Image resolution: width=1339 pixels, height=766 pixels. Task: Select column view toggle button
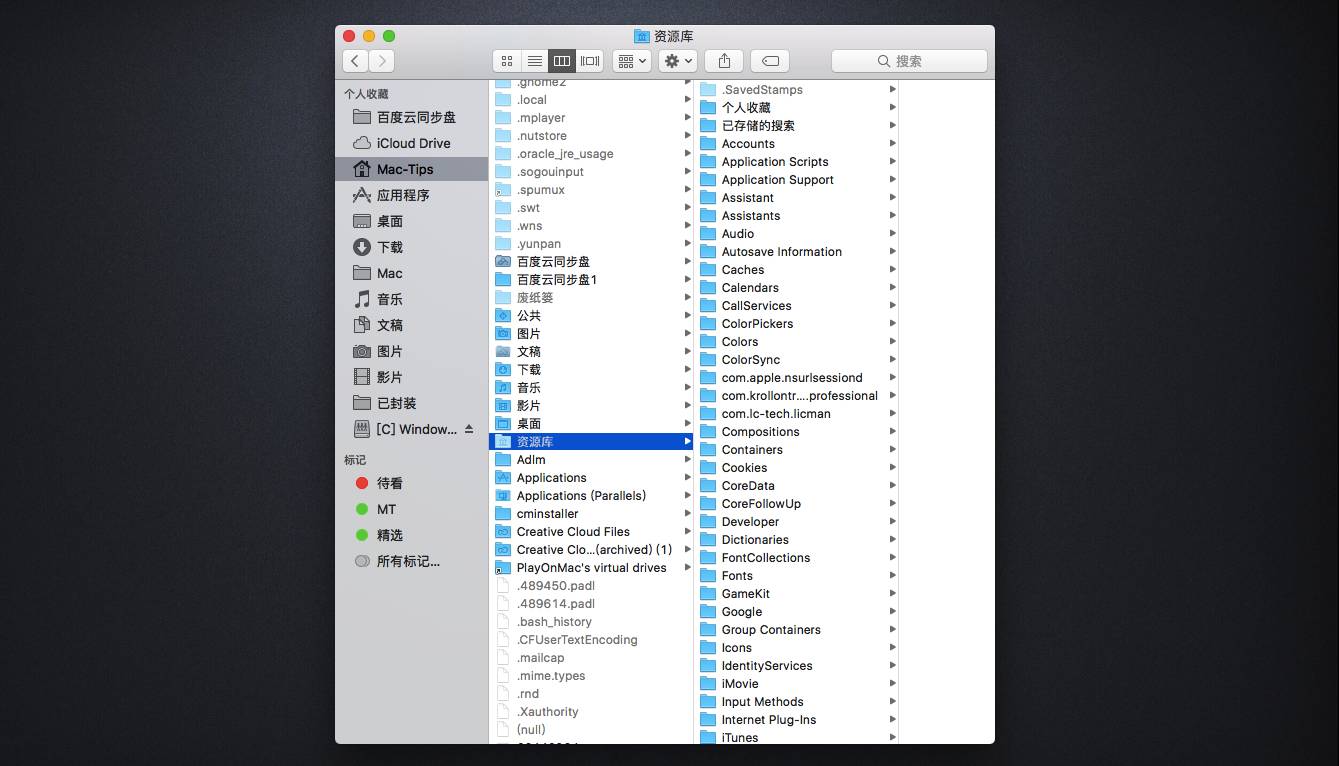[x=562, y=61]
